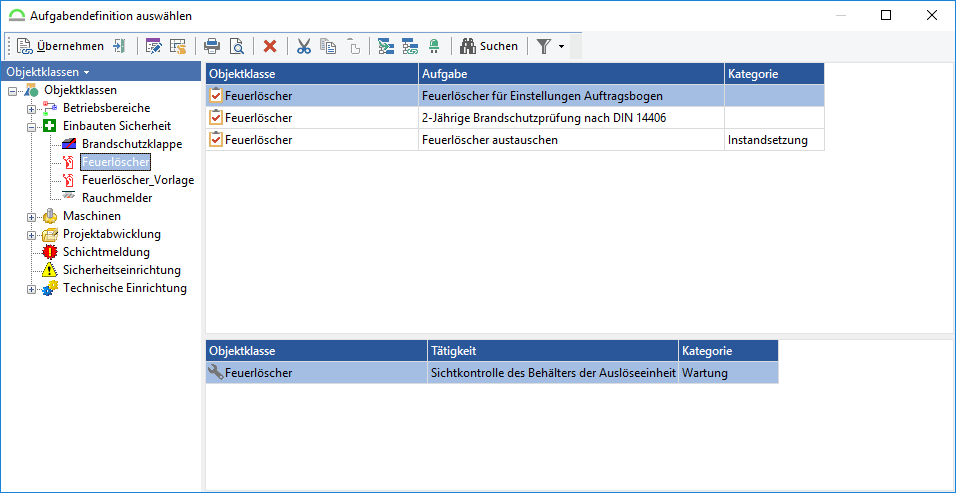Select Projektabwicklung tree item
The height and width of the screenshot is (493, 956).
click(112, 234)
